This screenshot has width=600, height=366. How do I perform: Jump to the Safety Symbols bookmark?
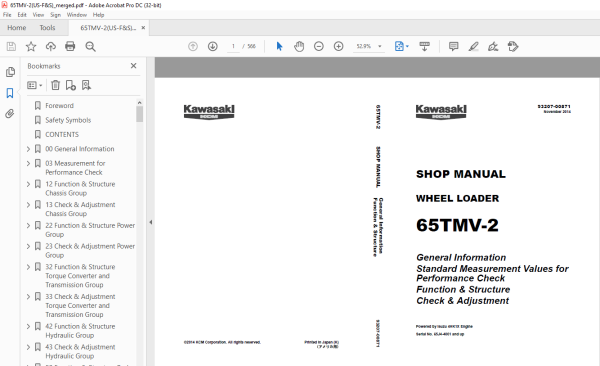click(68, 120)
